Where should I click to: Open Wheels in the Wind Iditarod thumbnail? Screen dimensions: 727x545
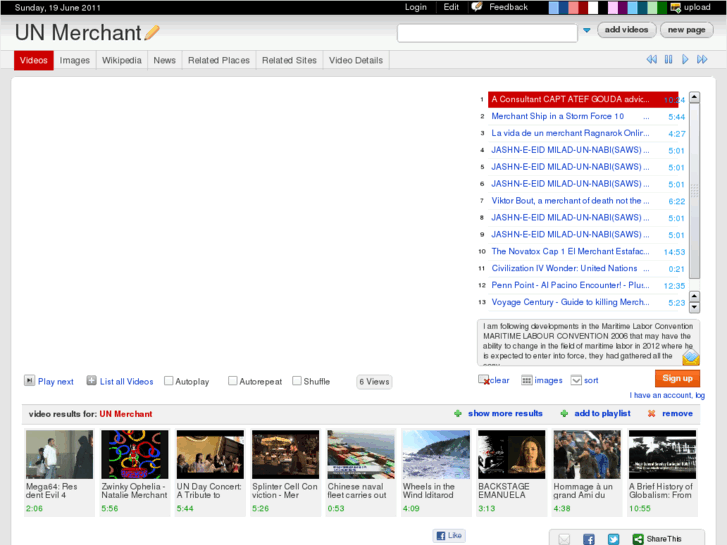[x=436, y=454]
